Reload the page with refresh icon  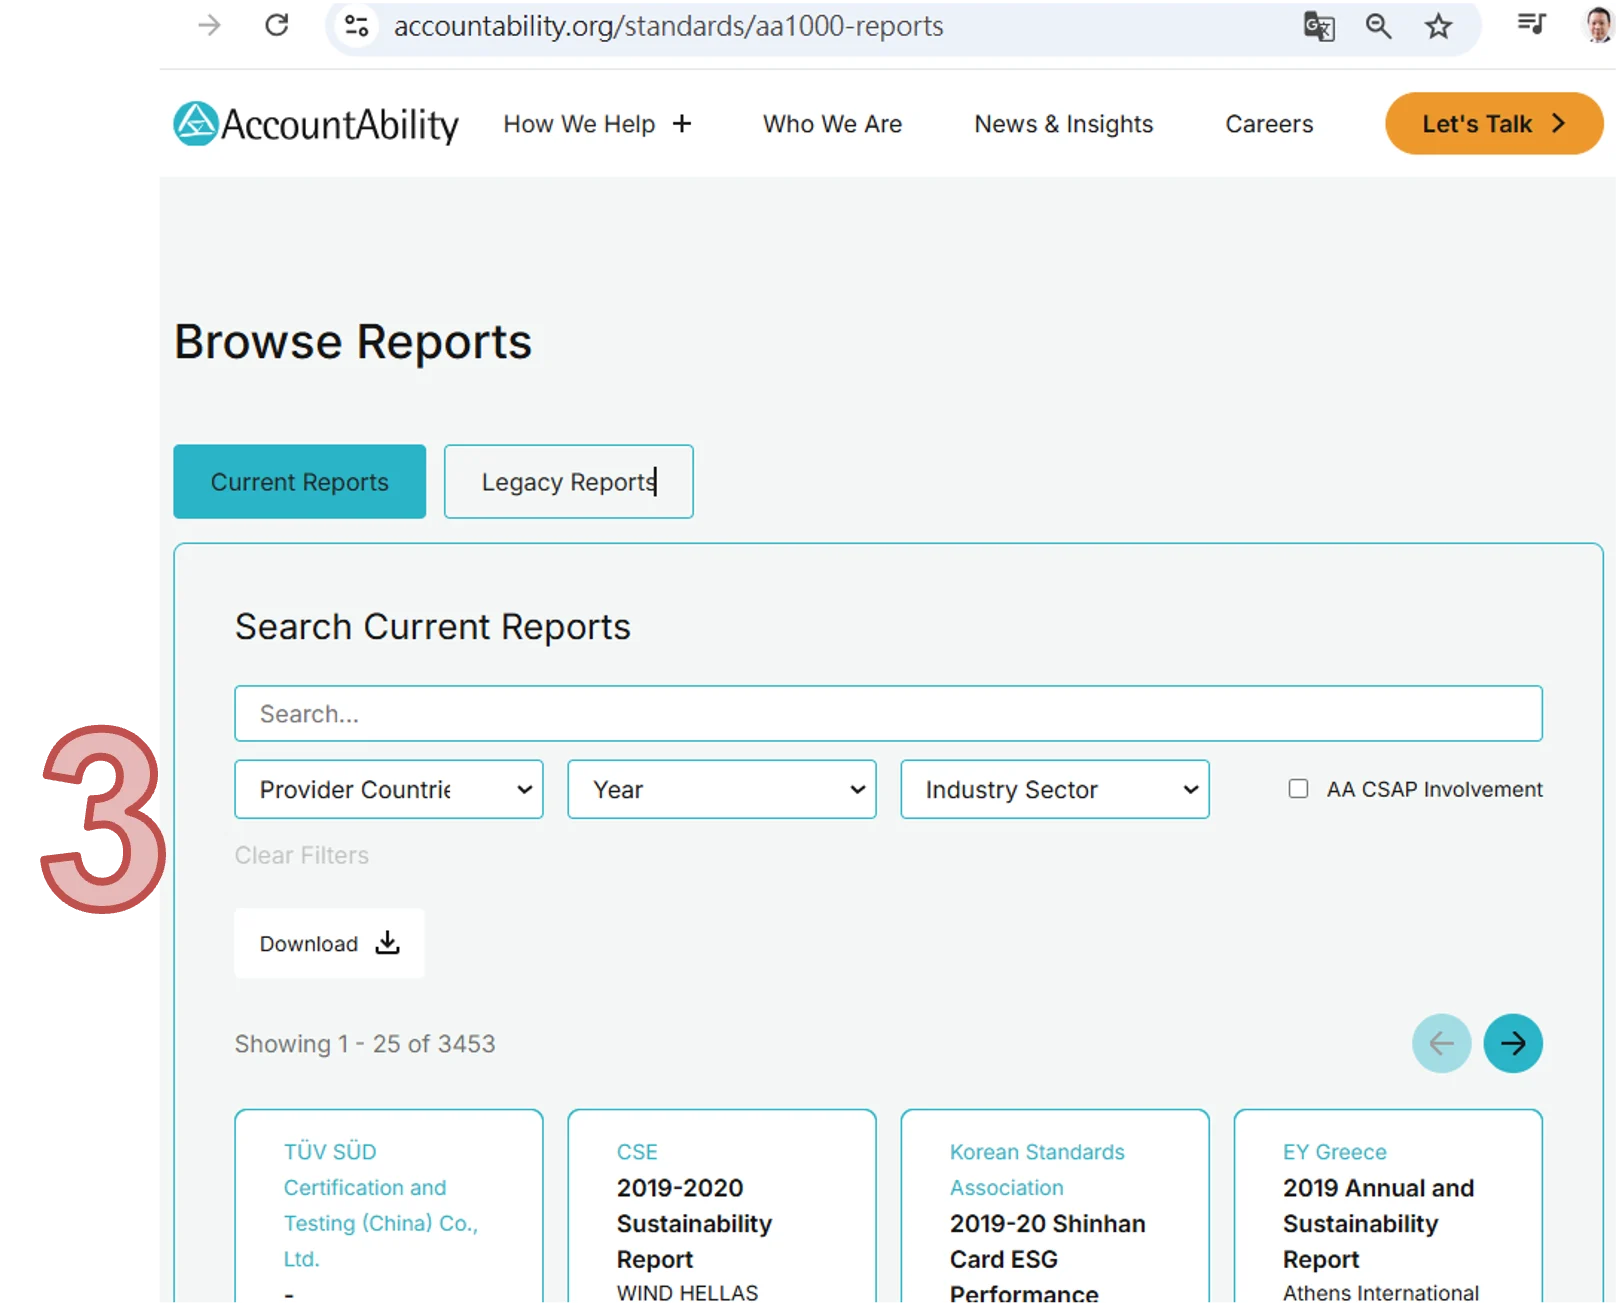tap(277, 25)
